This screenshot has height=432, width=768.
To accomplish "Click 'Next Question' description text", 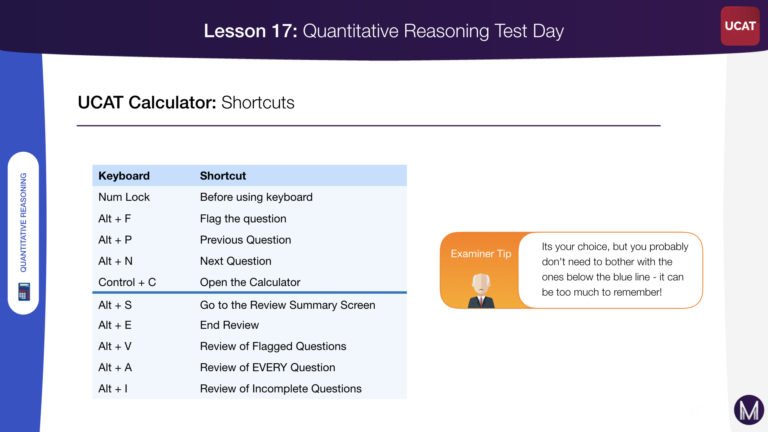I will [236, 261].
